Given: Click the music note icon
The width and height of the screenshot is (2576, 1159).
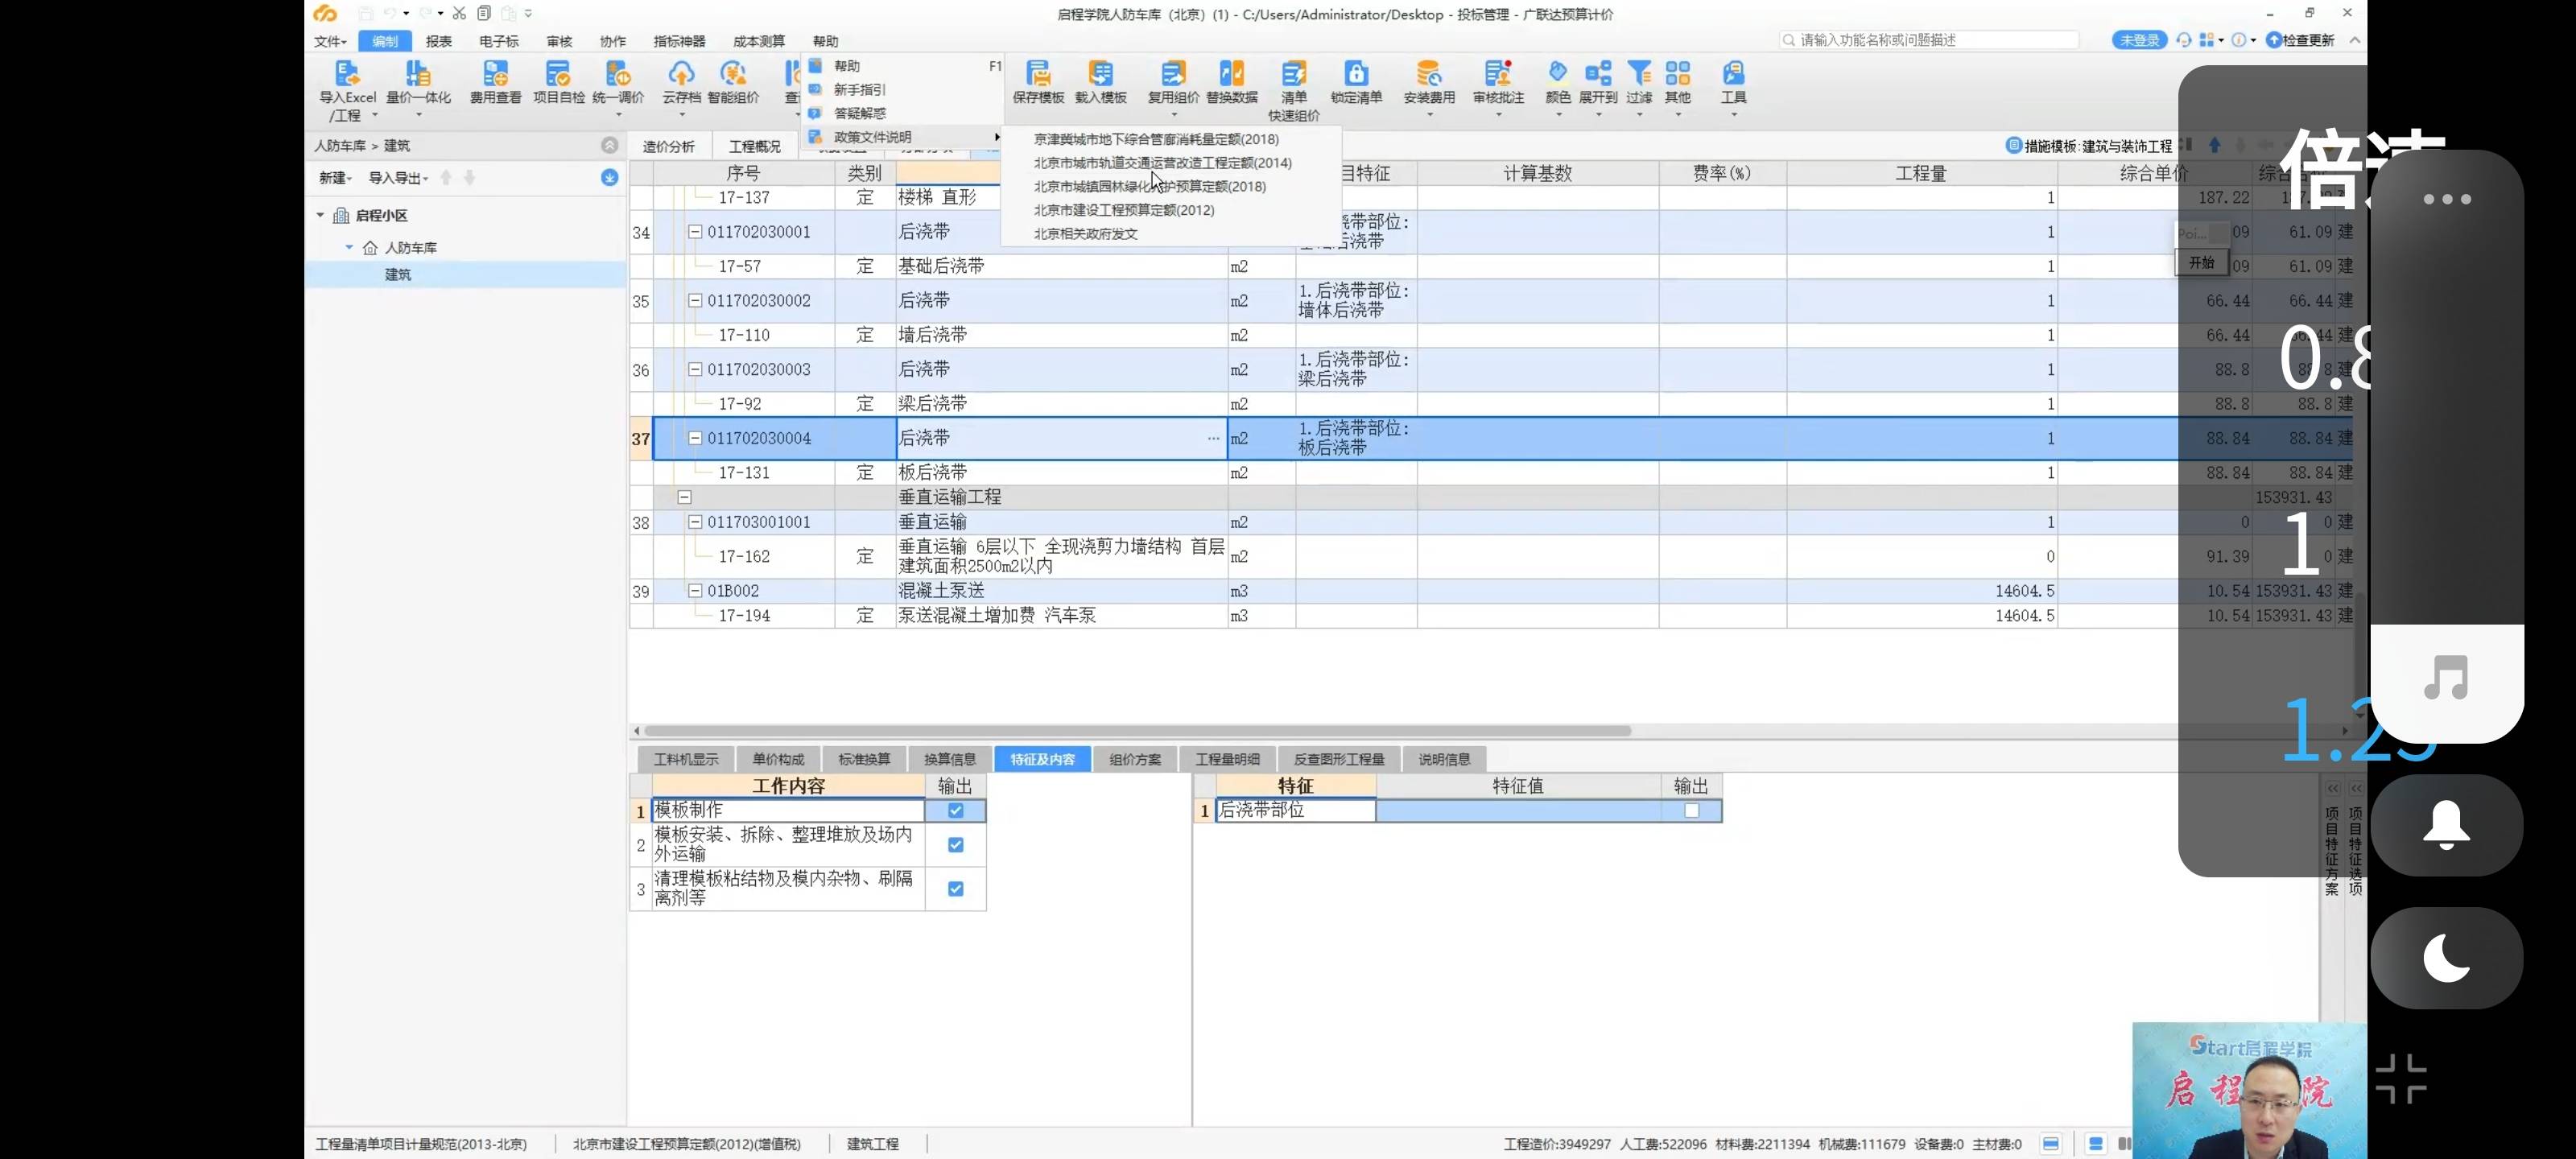Looking at the screenshot, I should tap(2446, 678).
